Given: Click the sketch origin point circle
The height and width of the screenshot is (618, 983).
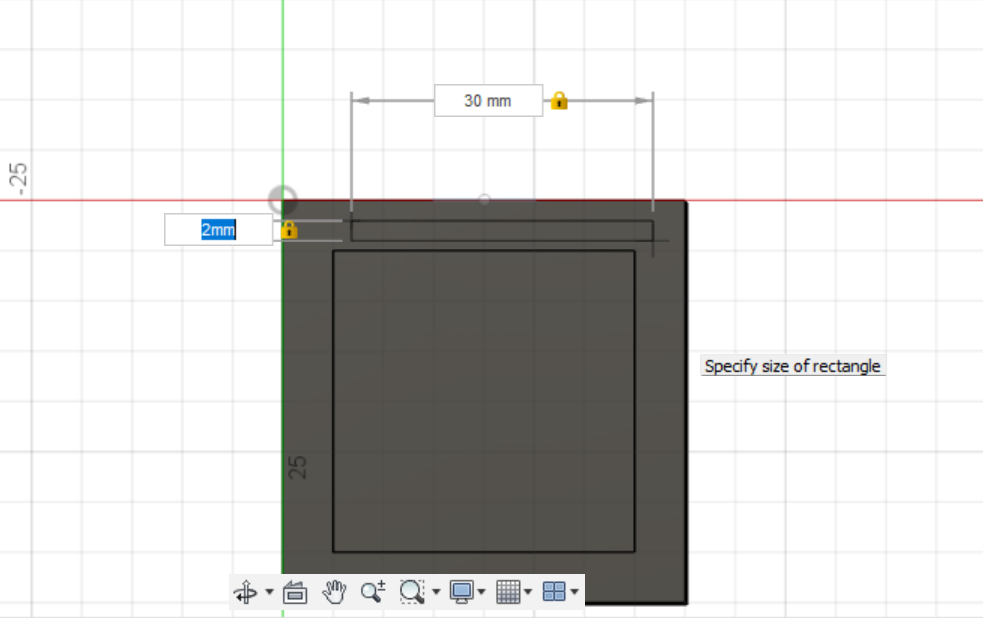Looking at the screenshot, I should pyautogui.click(x=283, y=200).
